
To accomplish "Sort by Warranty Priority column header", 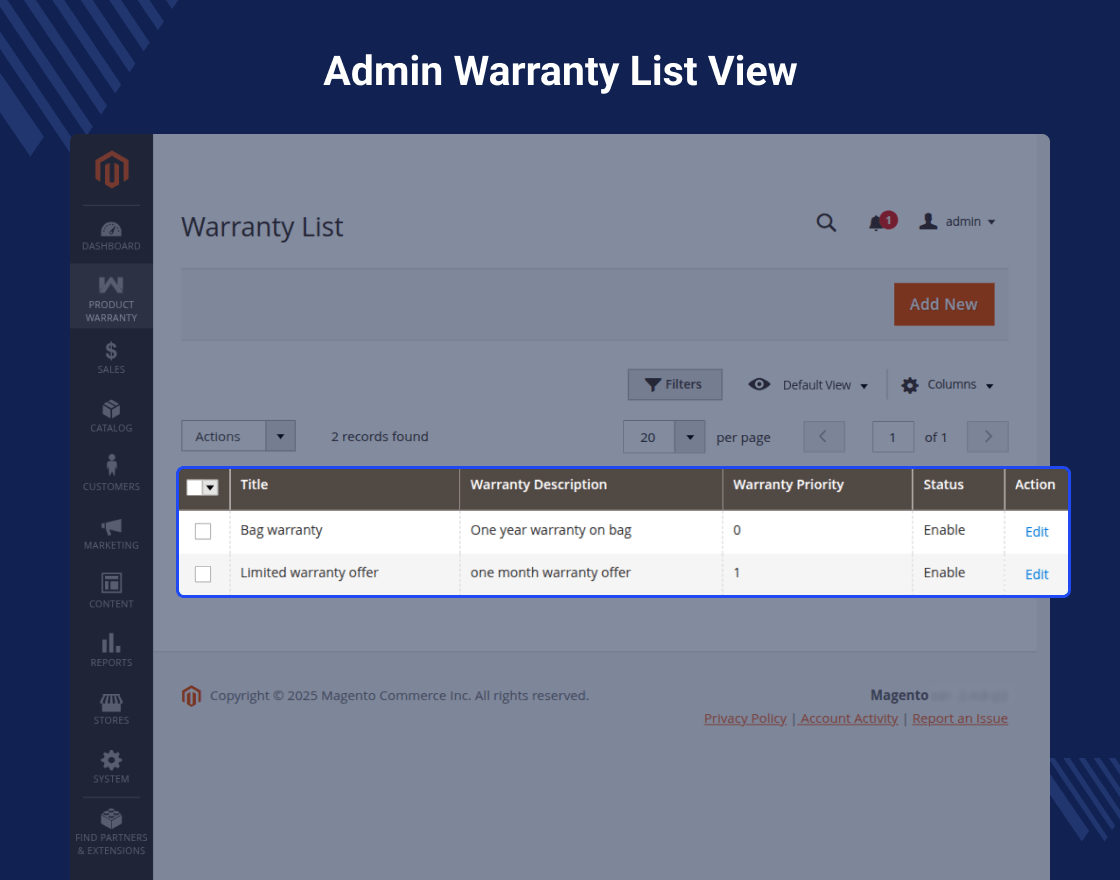I will [818, 489].
